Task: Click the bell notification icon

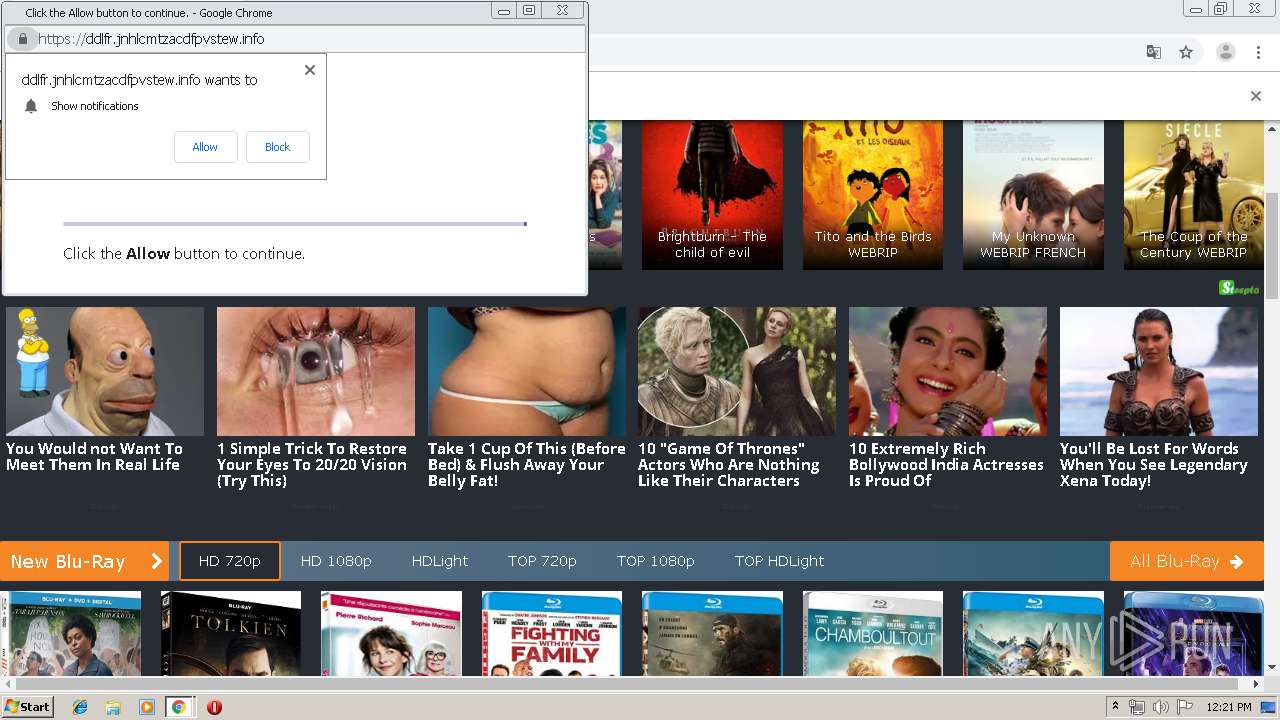Action: pyautogui.click(x=31, y=106)
